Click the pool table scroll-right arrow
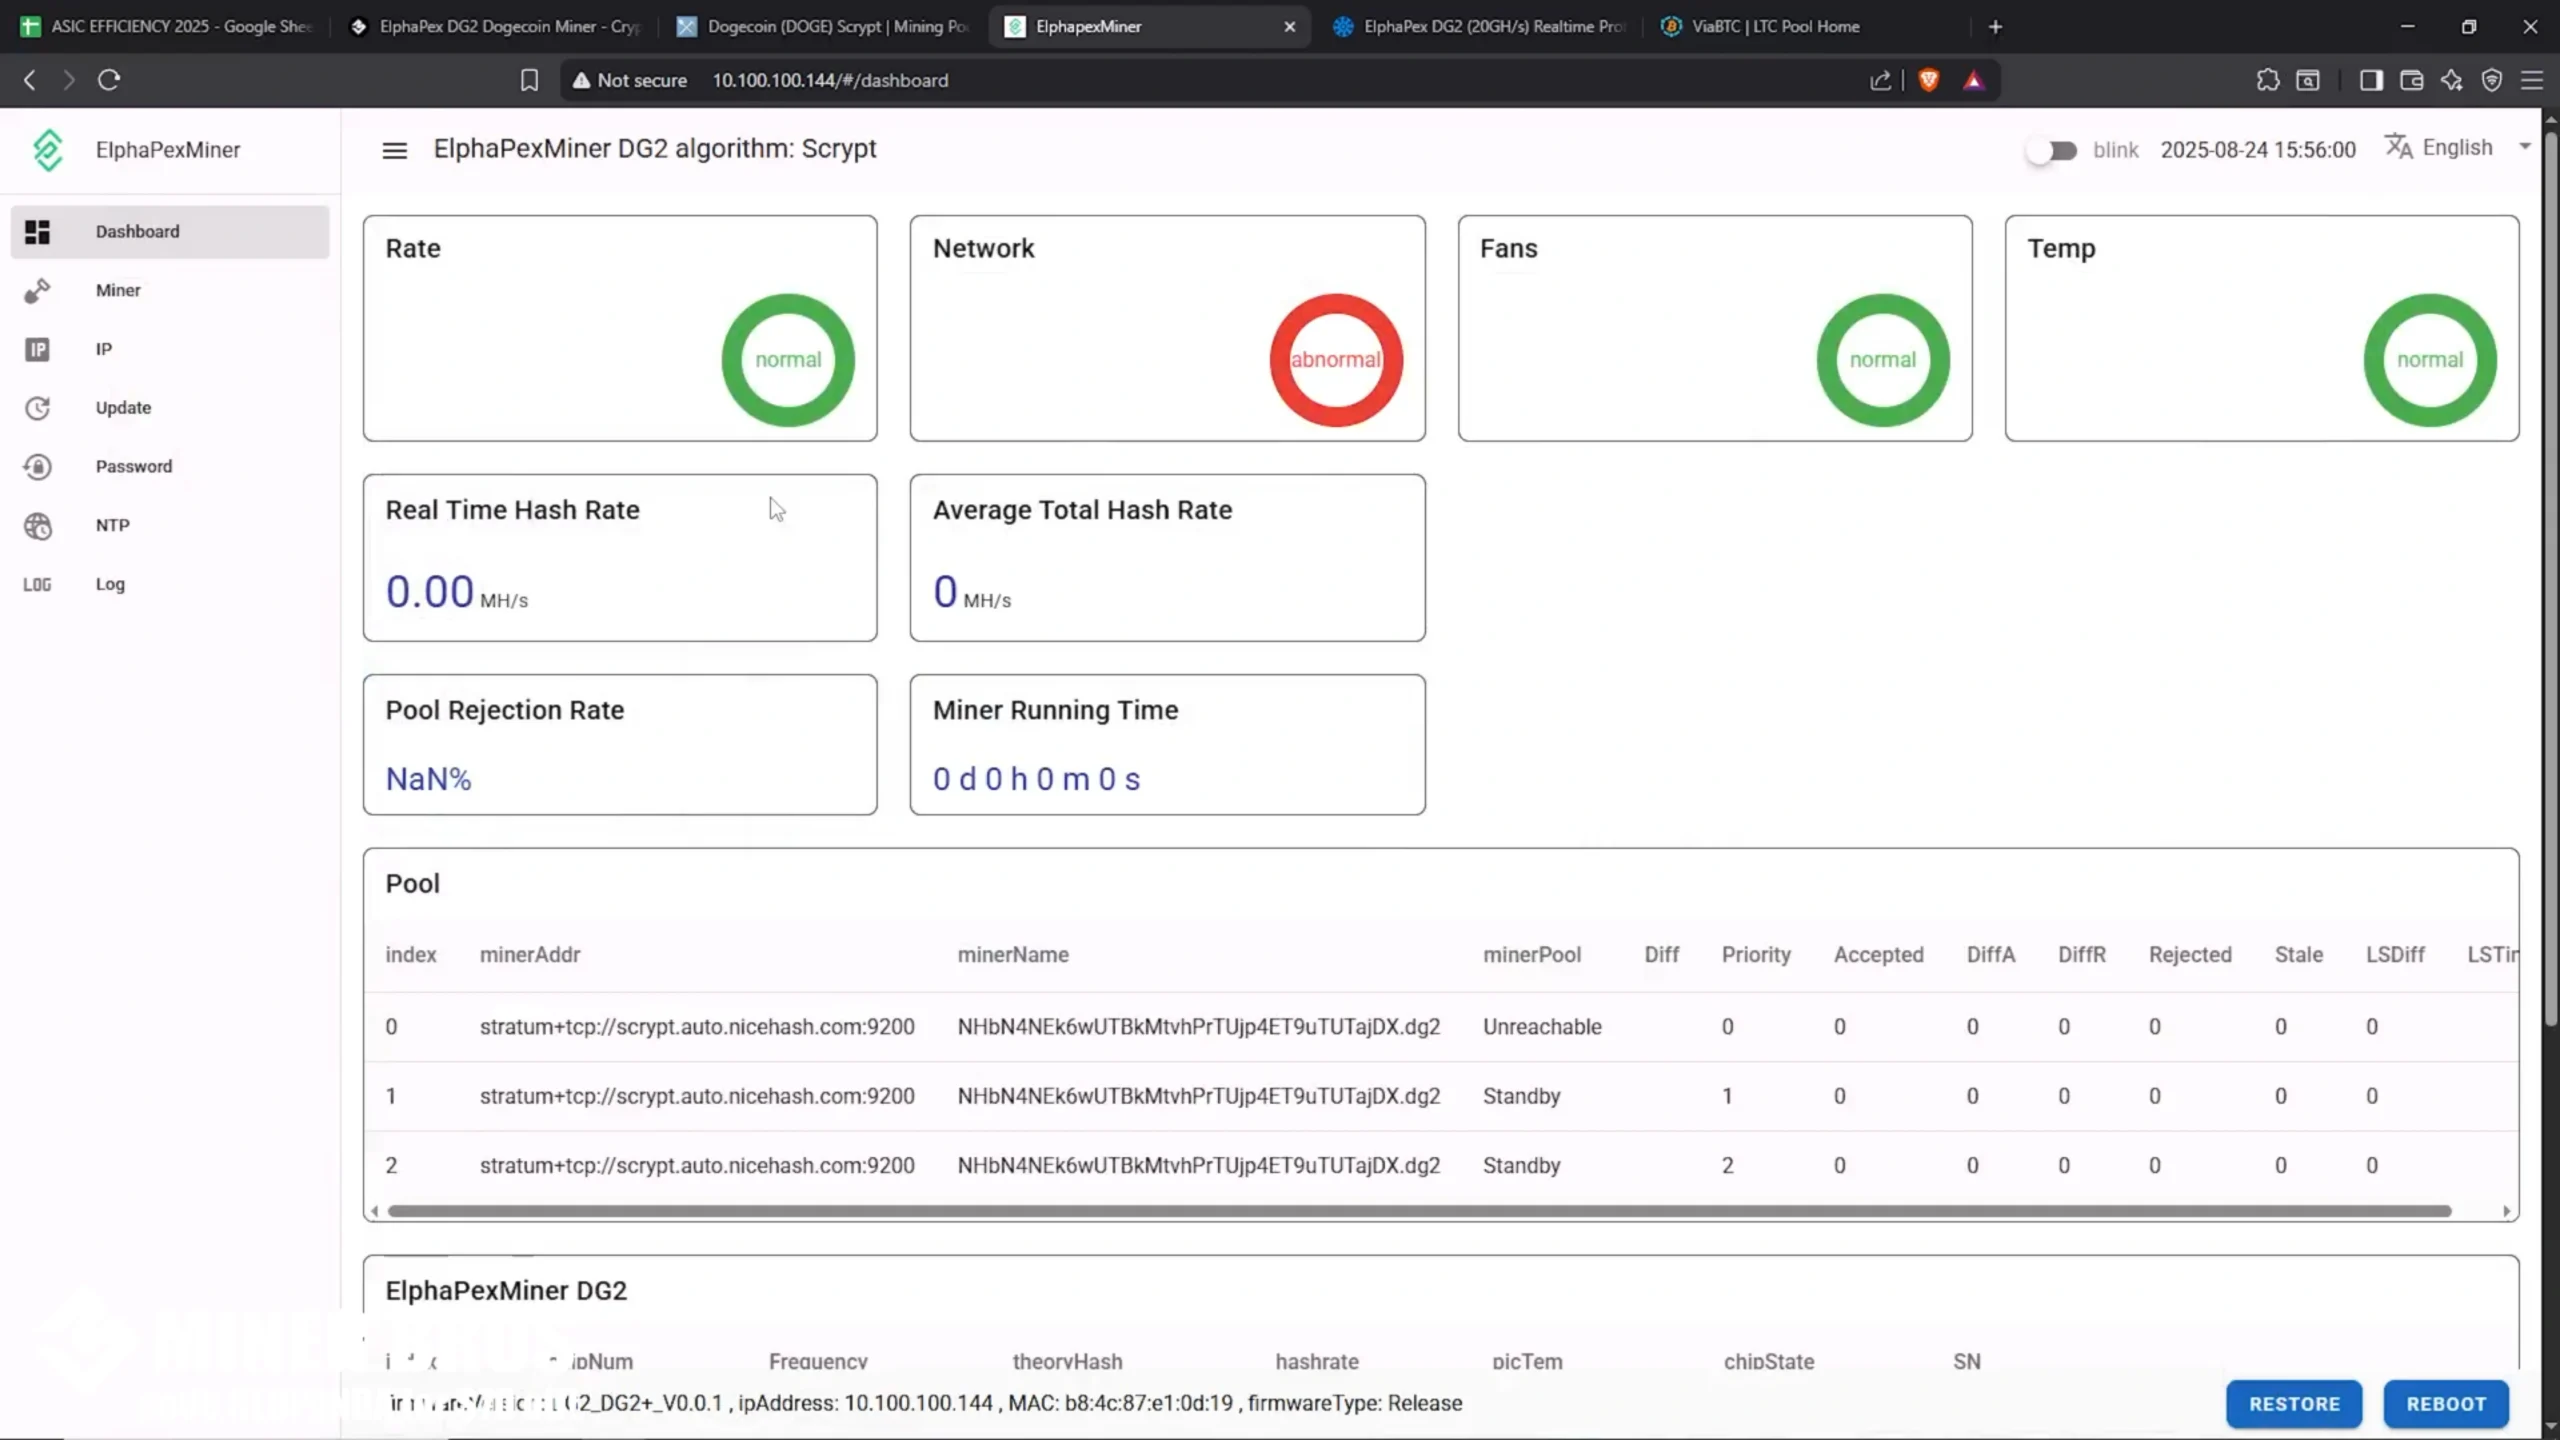 coord(2507,1211)
